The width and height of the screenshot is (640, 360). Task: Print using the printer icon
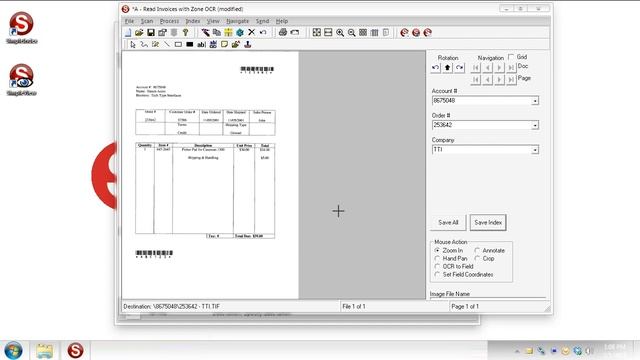point(282,33)
